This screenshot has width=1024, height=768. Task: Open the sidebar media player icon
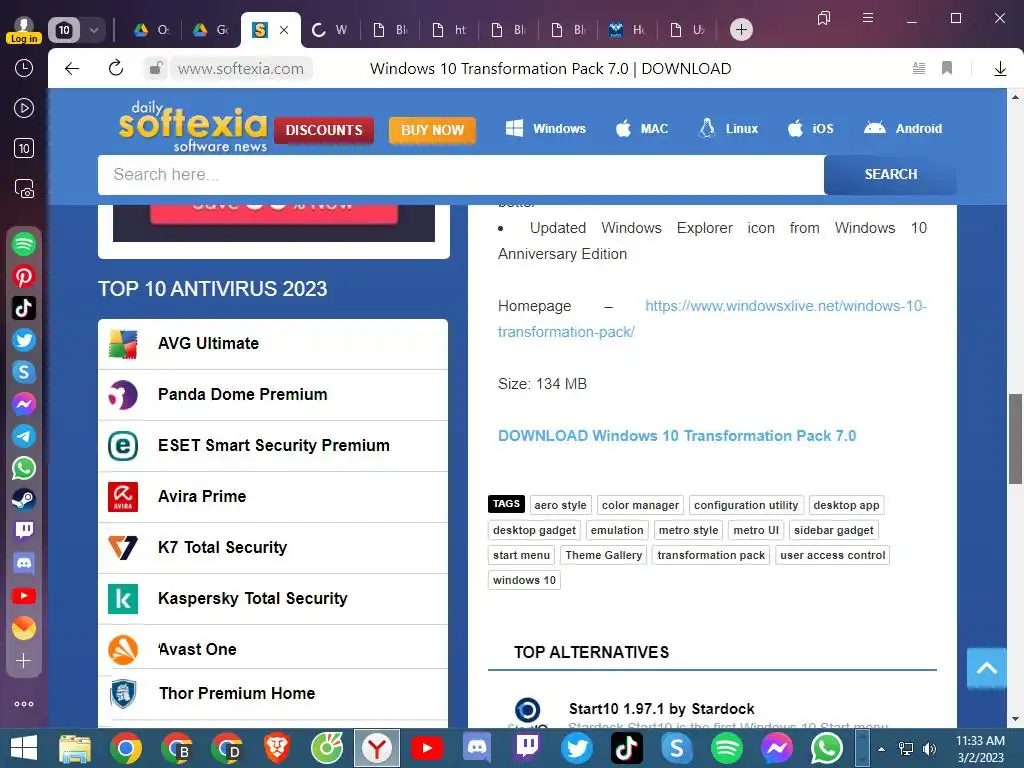click(x=24, y=108)
